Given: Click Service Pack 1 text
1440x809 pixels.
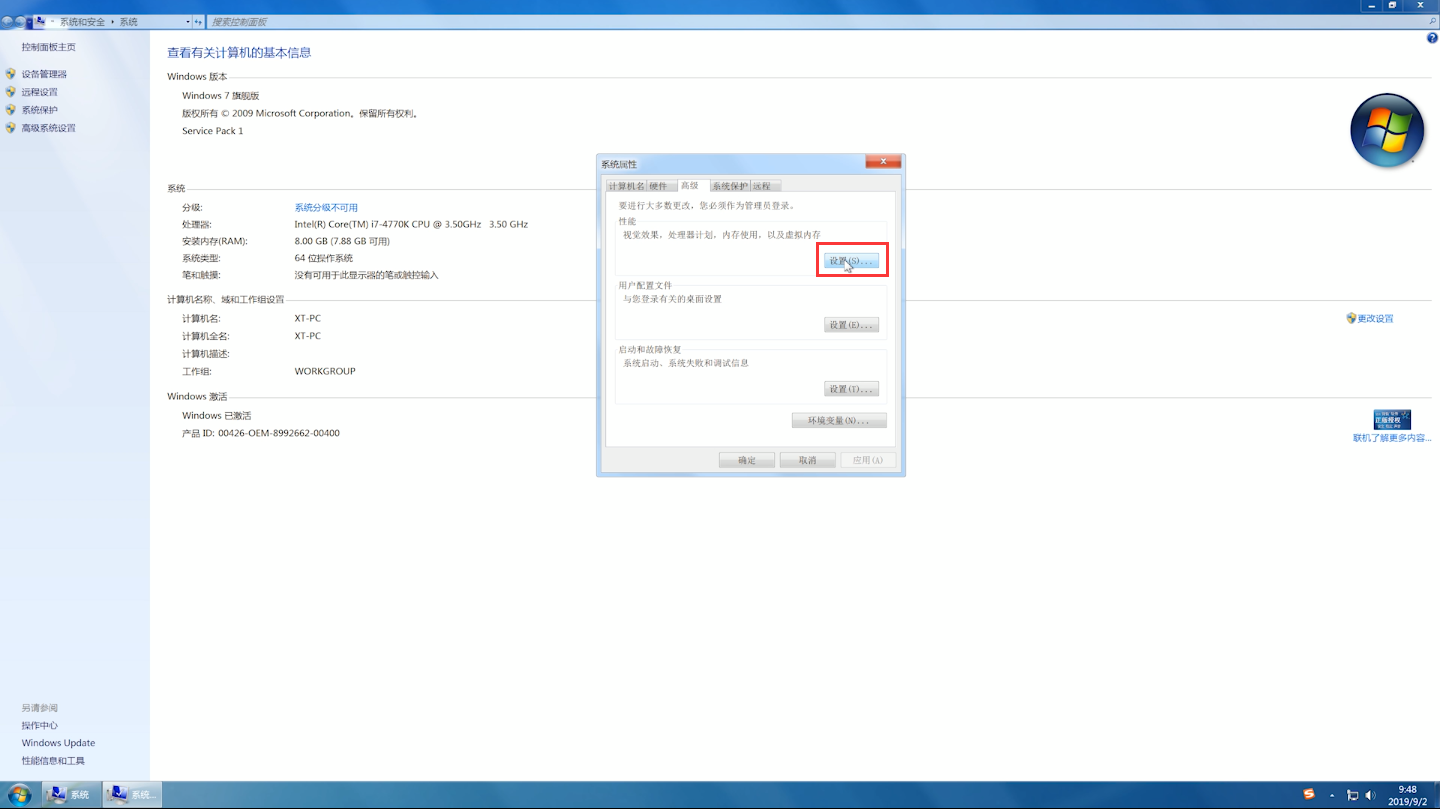Looking at the screenshot, I should pos(212,131).
